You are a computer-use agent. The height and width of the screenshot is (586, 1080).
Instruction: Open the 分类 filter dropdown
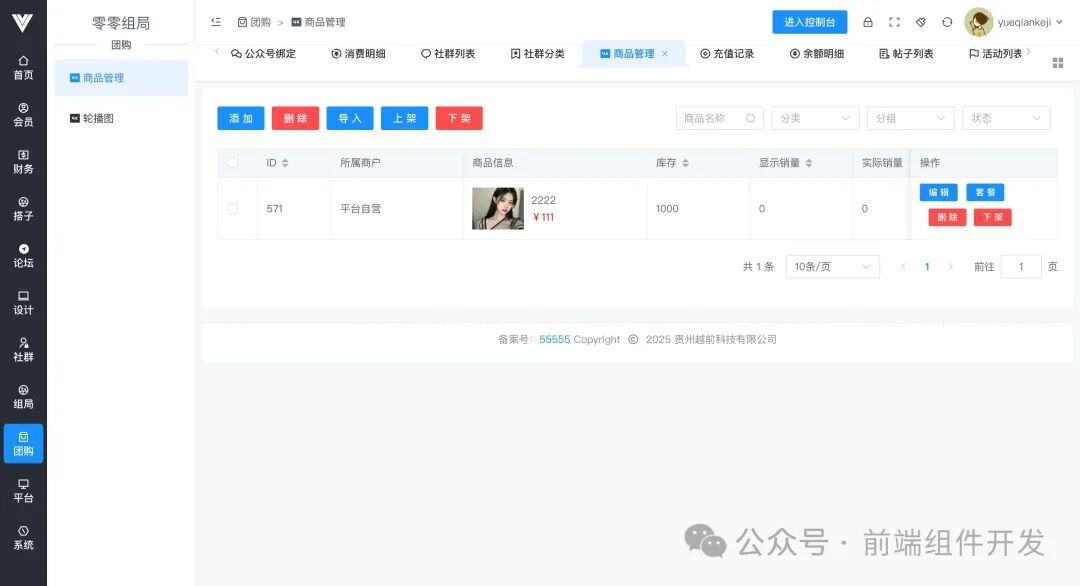815,117
